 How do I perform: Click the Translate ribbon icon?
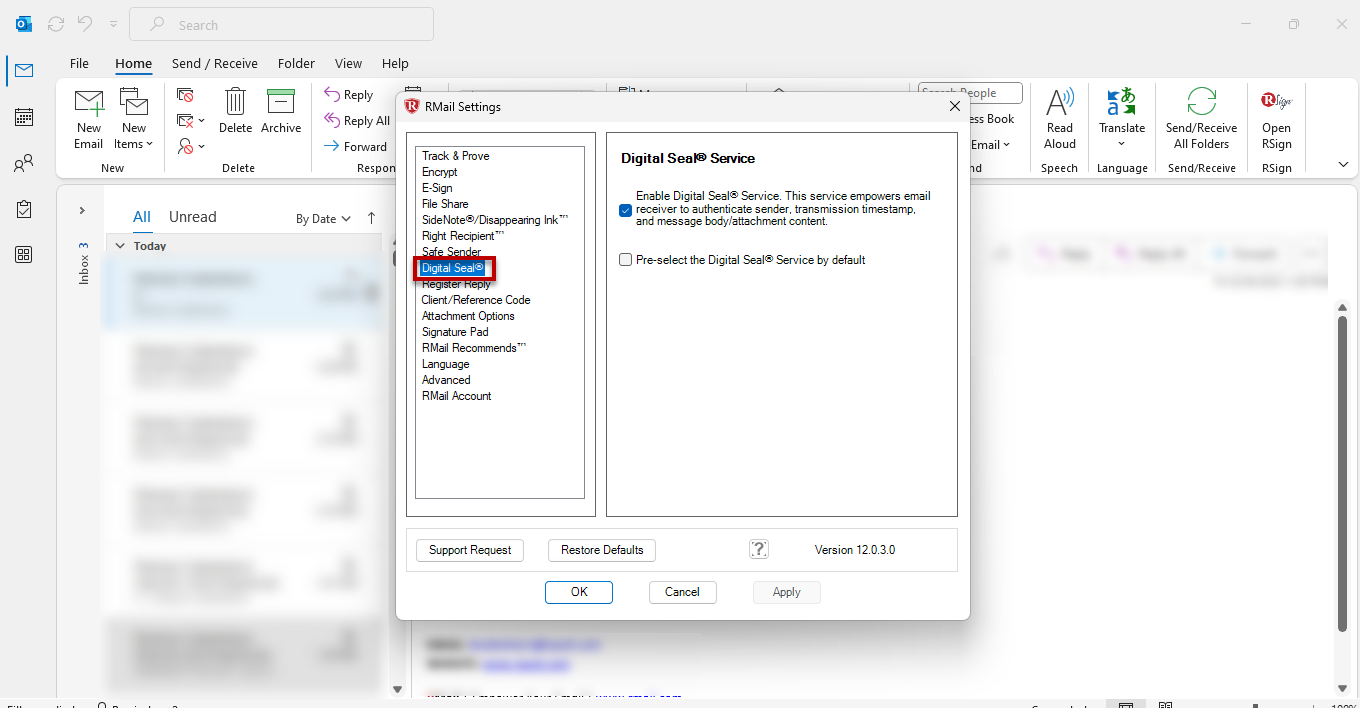(x=1122, y=103)
